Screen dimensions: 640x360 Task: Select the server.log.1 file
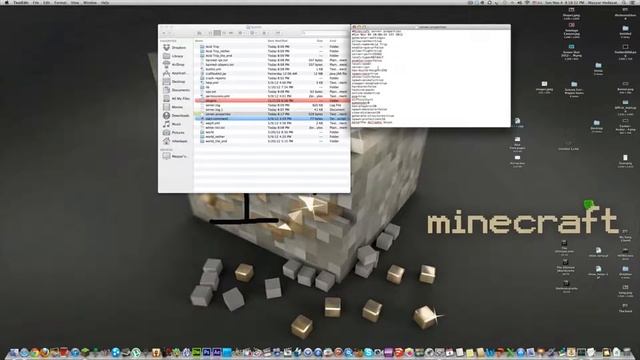click(214, 109)
